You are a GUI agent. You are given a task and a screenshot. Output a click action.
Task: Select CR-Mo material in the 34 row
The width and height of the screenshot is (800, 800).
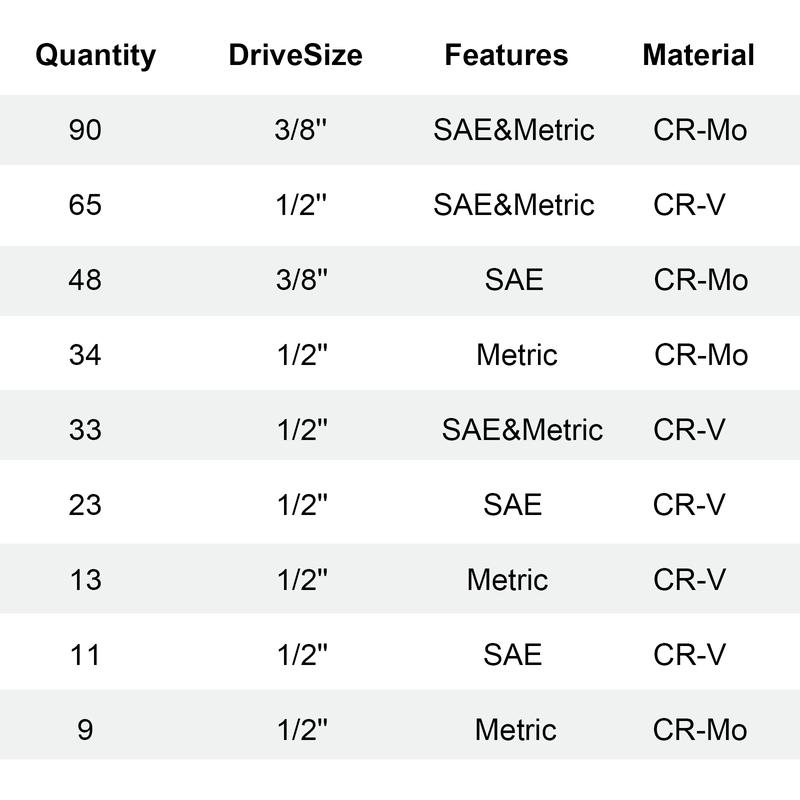point(701,355)
